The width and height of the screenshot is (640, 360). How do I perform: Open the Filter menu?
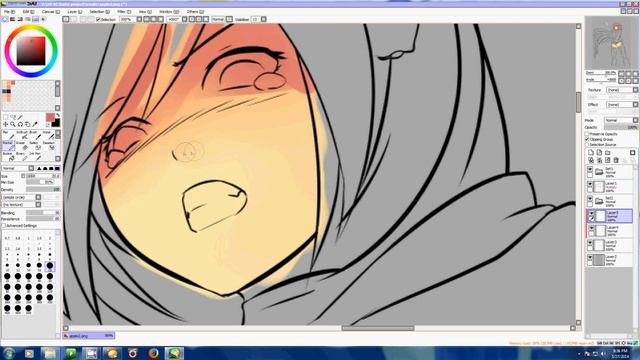(124, 12)
